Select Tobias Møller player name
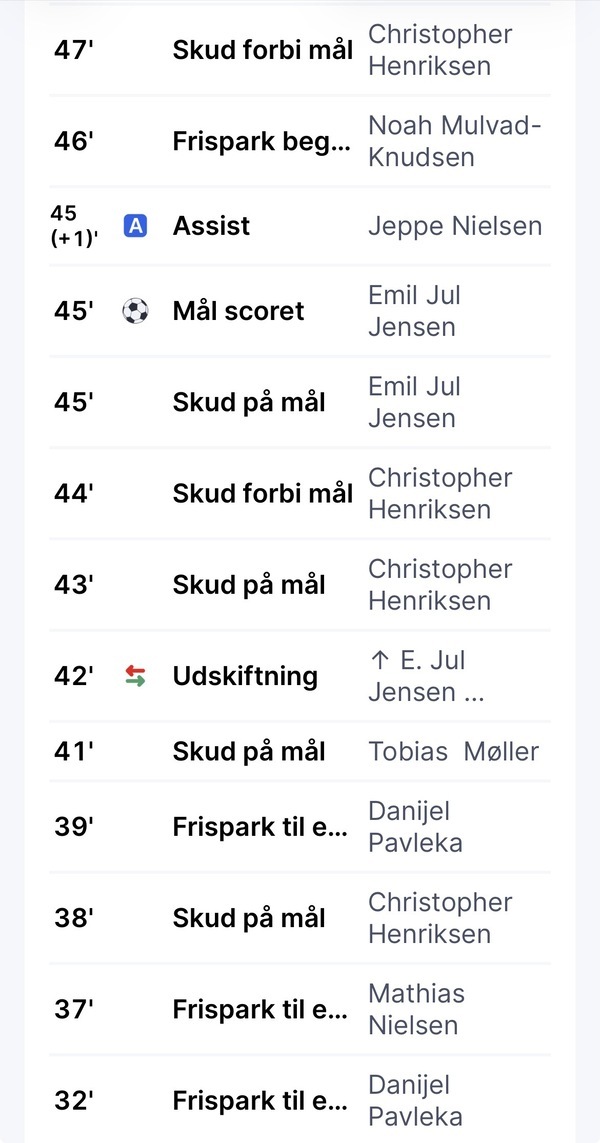This screenshot has height=1143, width=600. tap(453, 752)
